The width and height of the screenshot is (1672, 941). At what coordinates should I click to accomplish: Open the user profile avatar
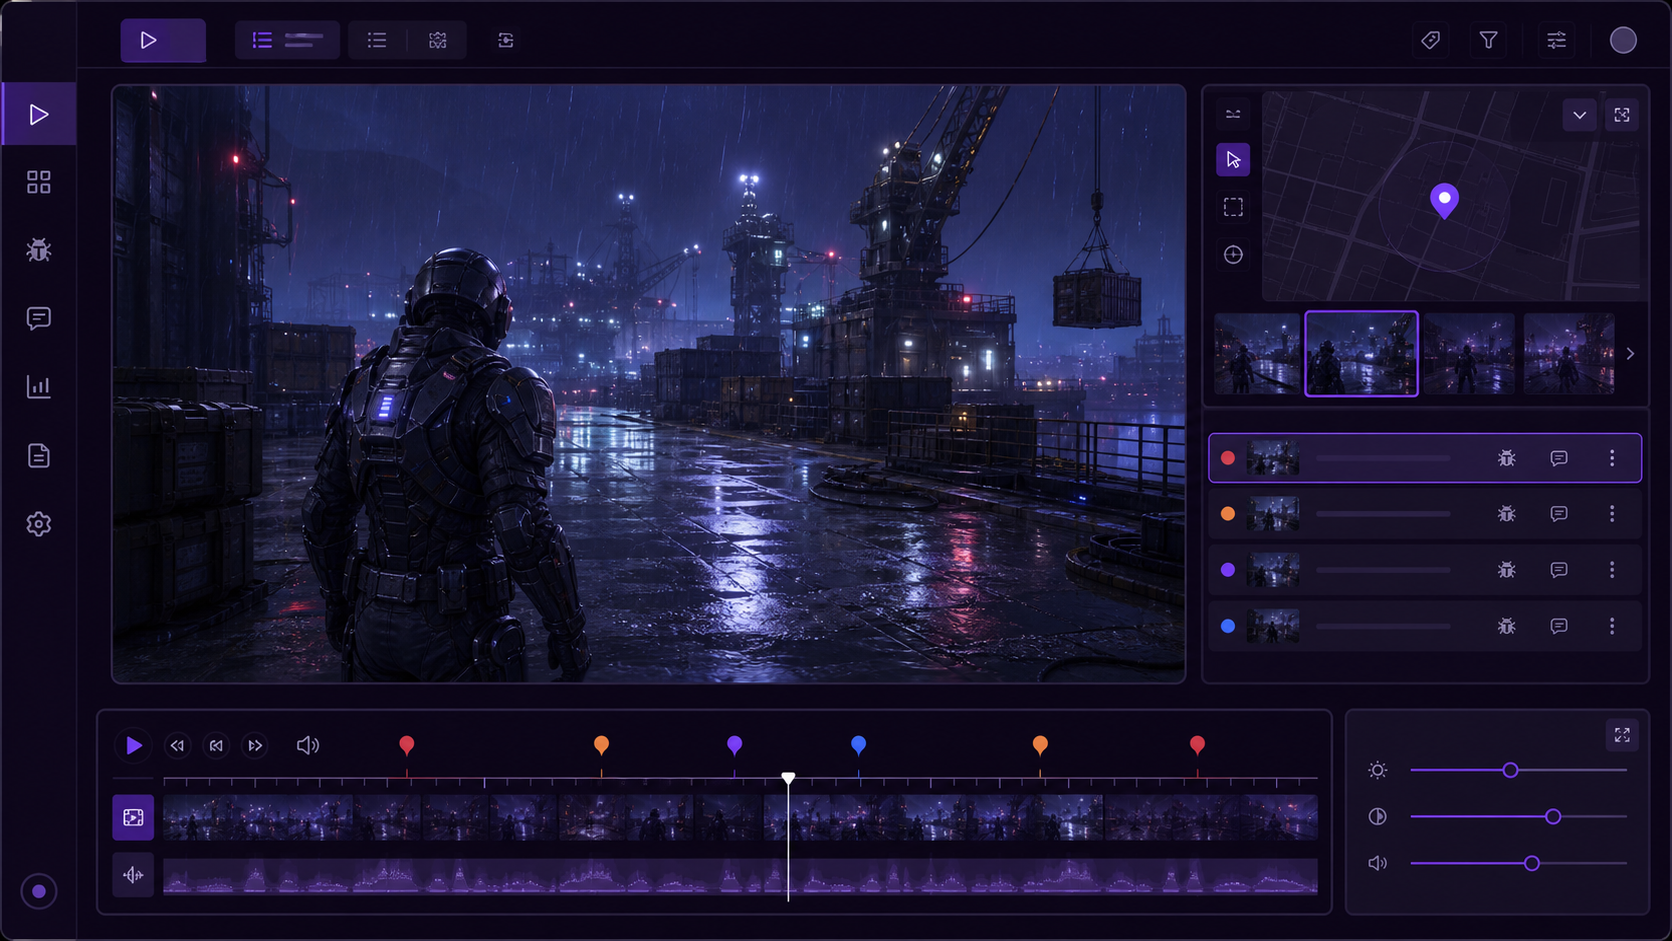(1623, 40)
